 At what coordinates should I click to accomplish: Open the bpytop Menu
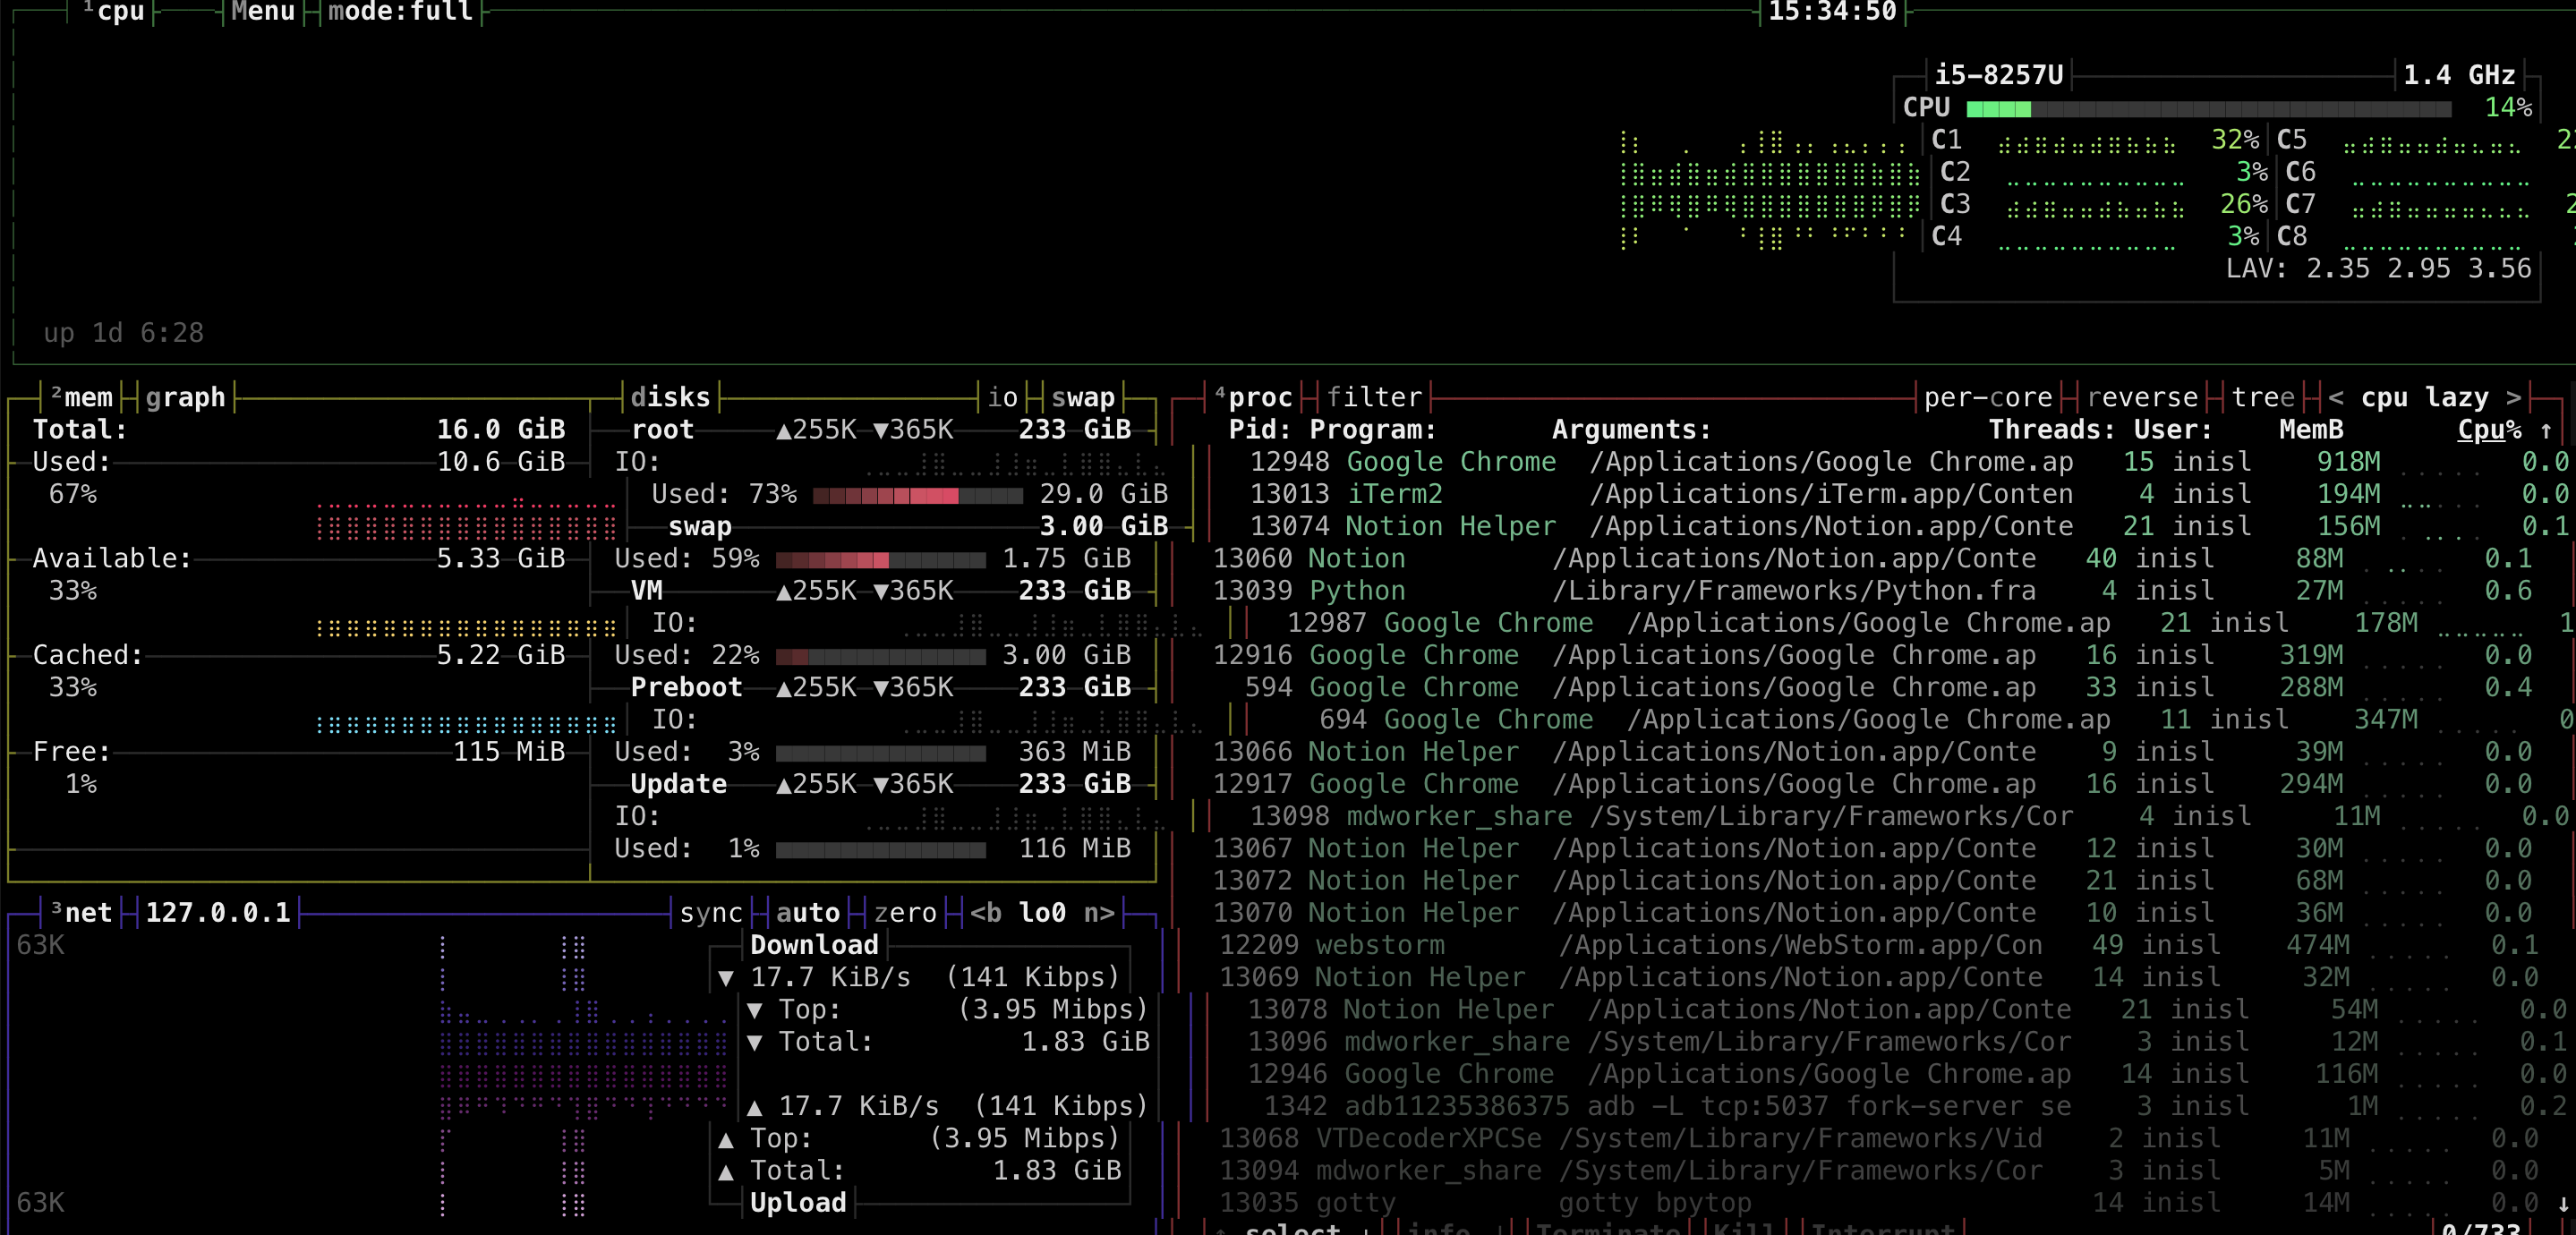262,12
